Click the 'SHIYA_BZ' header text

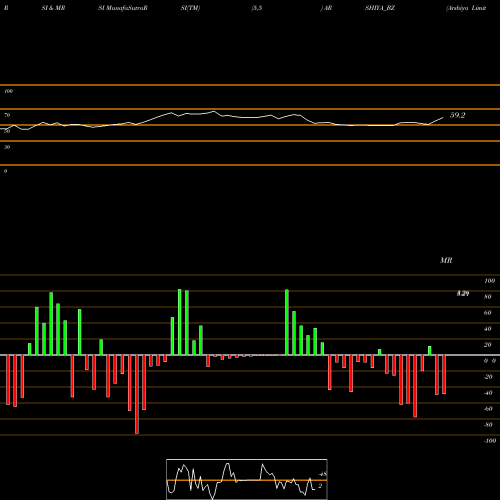pos(380,8)
